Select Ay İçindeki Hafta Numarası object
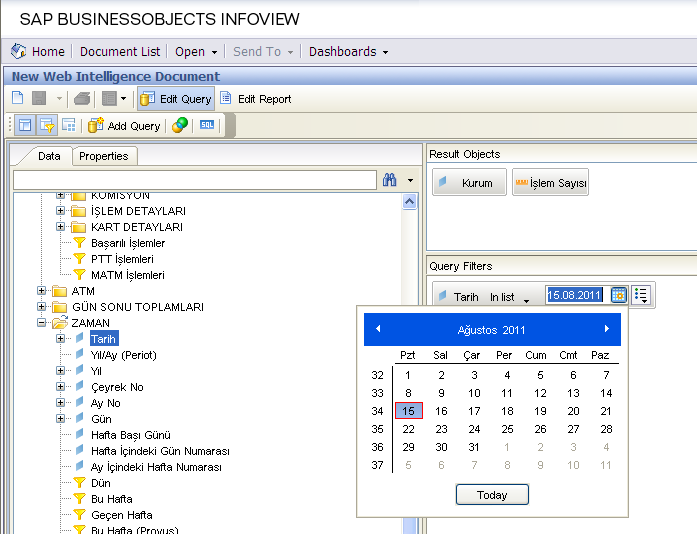This screenshot has height=534, width=697. (x=156, y=467)
